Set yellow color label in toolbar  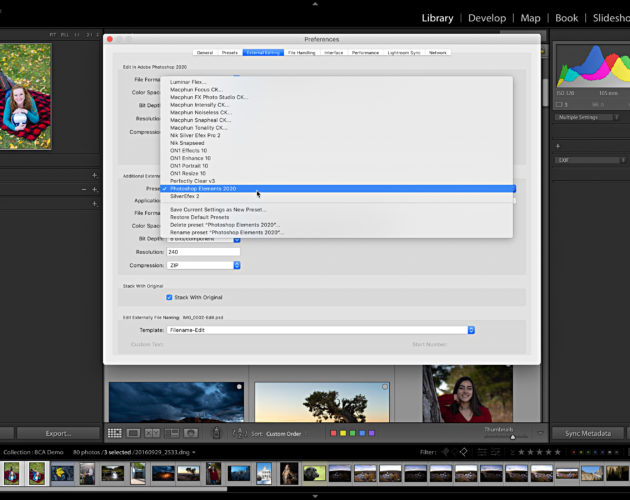pyautogui.click(x=343, y=433)
